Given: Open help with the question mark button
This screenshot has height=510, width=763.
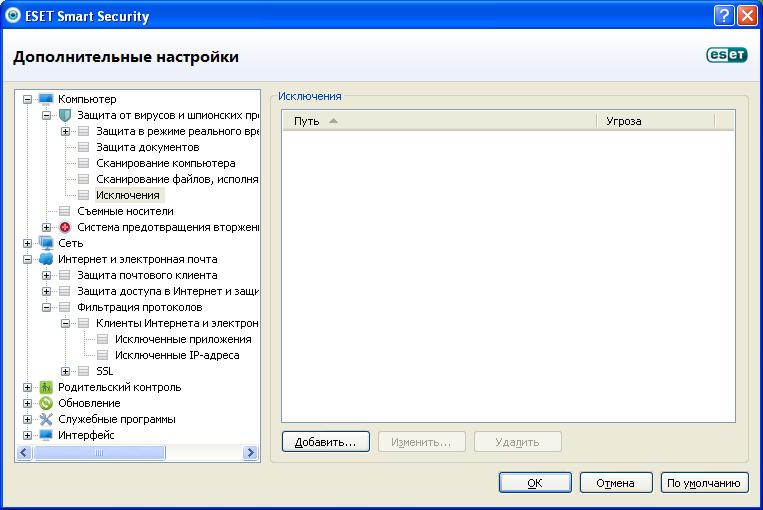Looking at the screenshot, I should (x=725, y=16).
